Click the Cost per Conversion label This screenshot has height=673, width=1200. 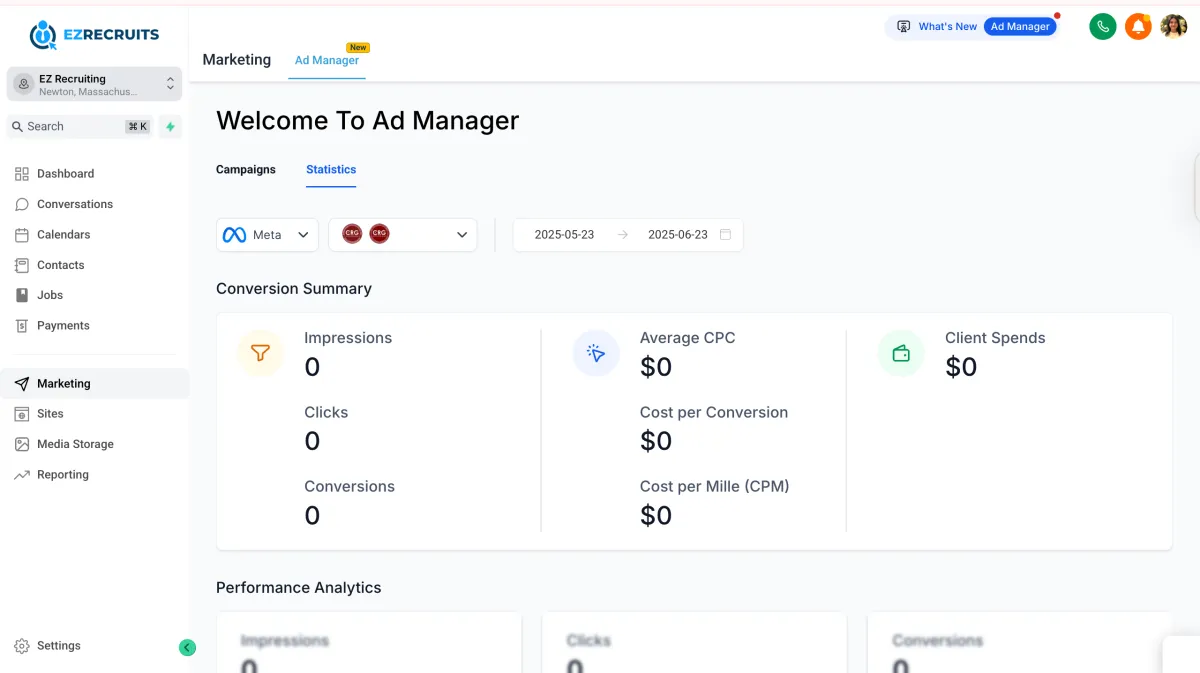[714, 413]
